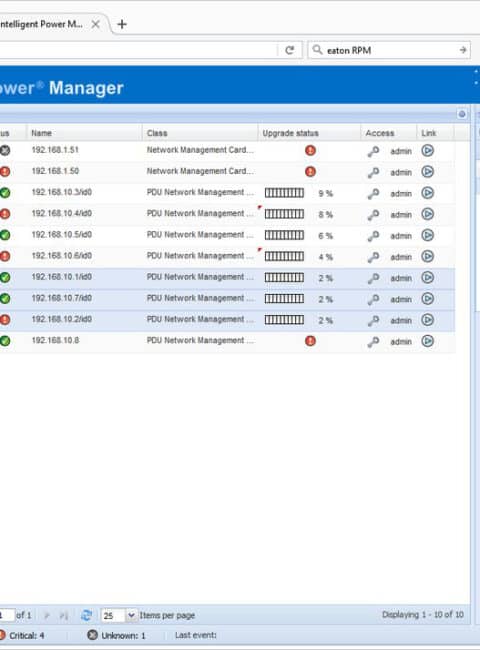
Task: Select the row named 192.168.10.2/id0
Action: point(227,320)
